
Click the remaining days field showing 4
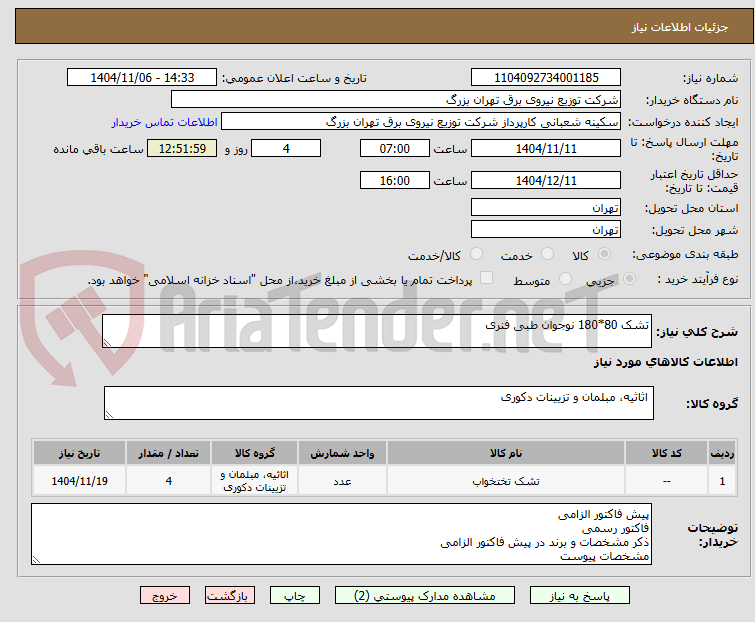pos(286,148)
